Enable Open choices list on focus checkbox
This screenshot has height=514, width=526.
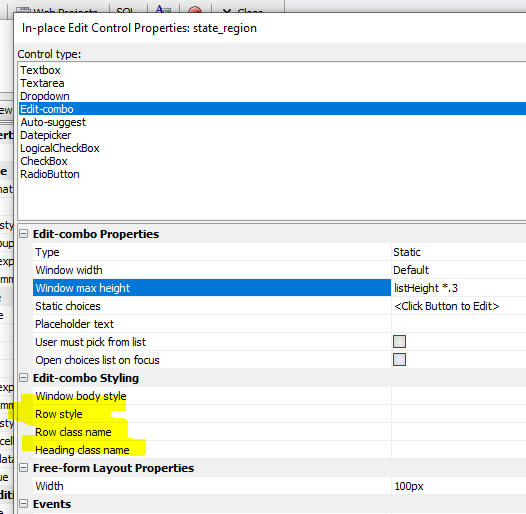click(399, 360)
